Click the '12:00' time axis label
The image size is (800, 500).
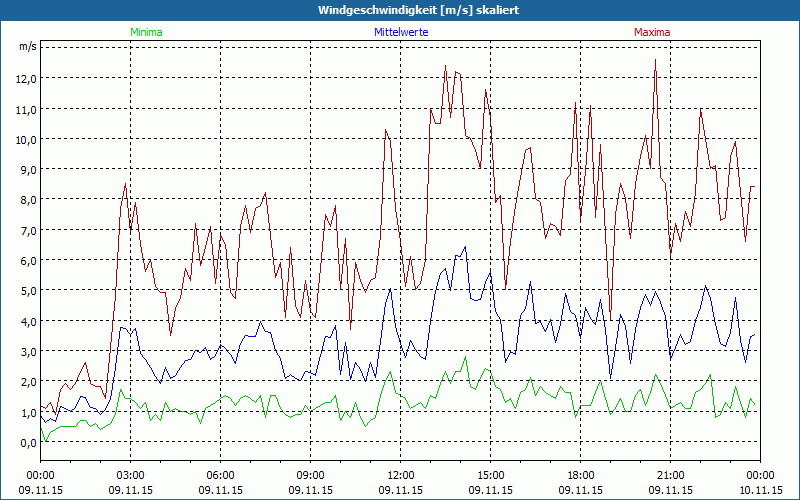[x=401, y=476]
